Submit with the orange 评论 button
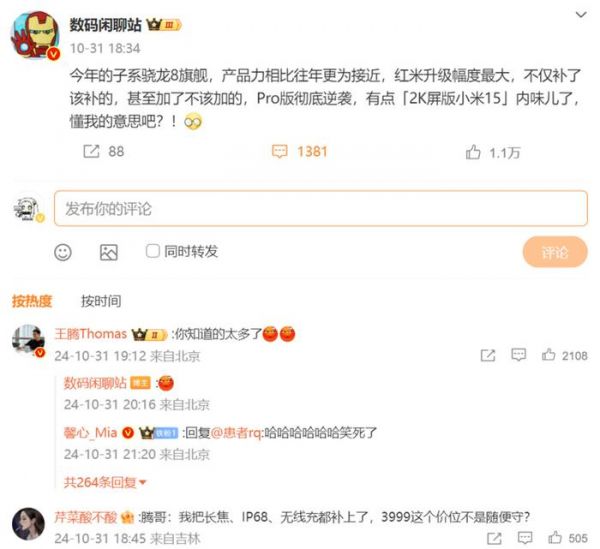The image size is (600, 549). click(555, 253)
